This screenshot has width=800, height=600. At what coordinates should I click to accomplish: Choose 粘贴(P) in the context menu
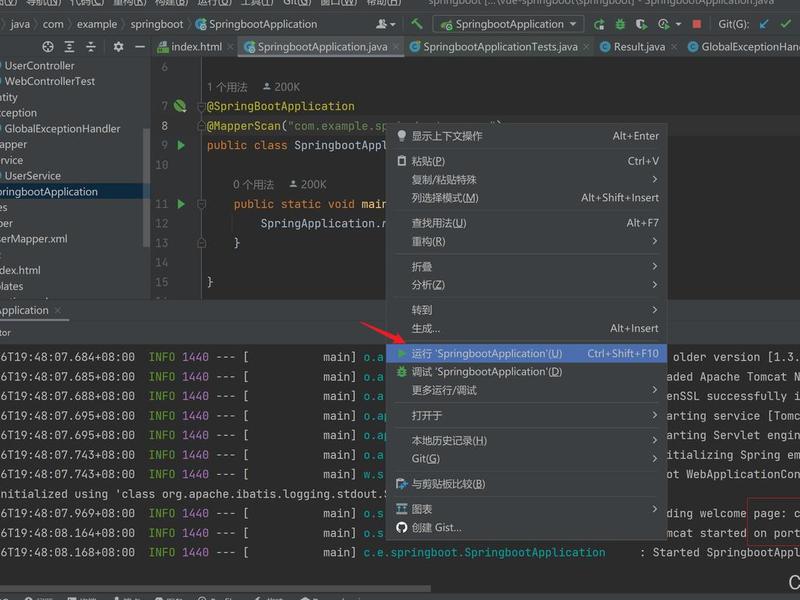(527, 161)
